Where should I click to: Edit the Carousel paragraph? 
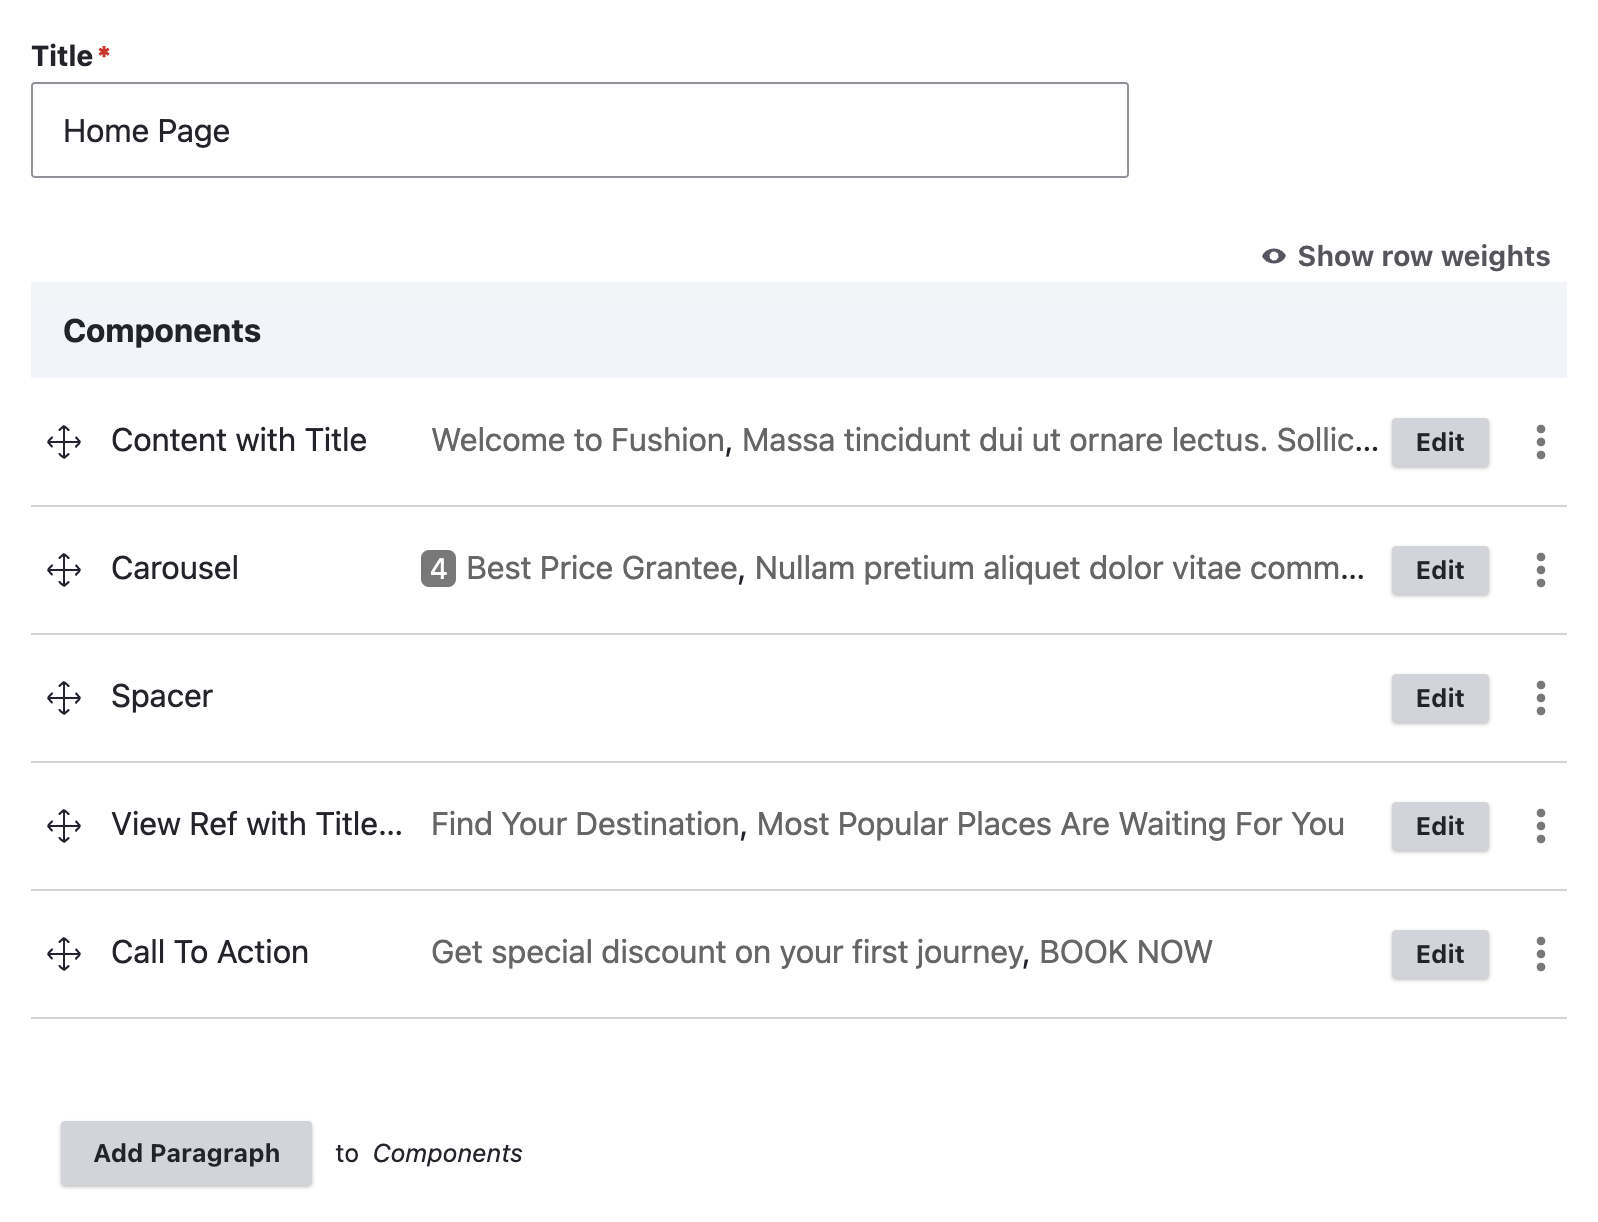1439,570
